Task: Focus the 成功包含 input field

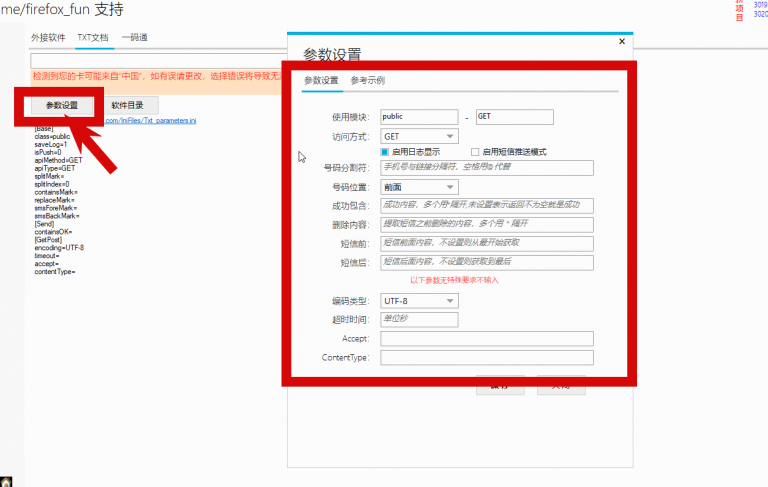Action: pos(487,205)
